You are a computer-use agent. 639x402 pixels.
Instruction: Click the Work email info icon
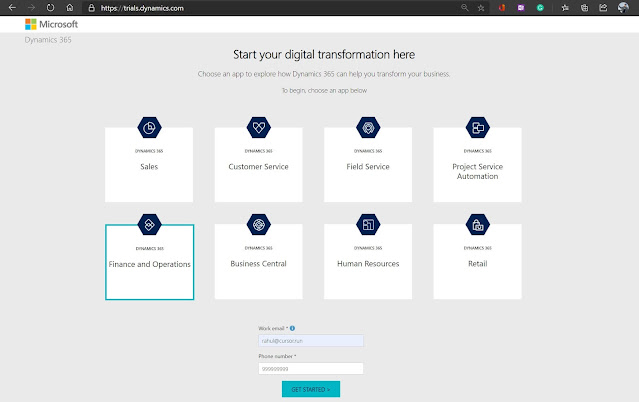[x=292, y=328]
